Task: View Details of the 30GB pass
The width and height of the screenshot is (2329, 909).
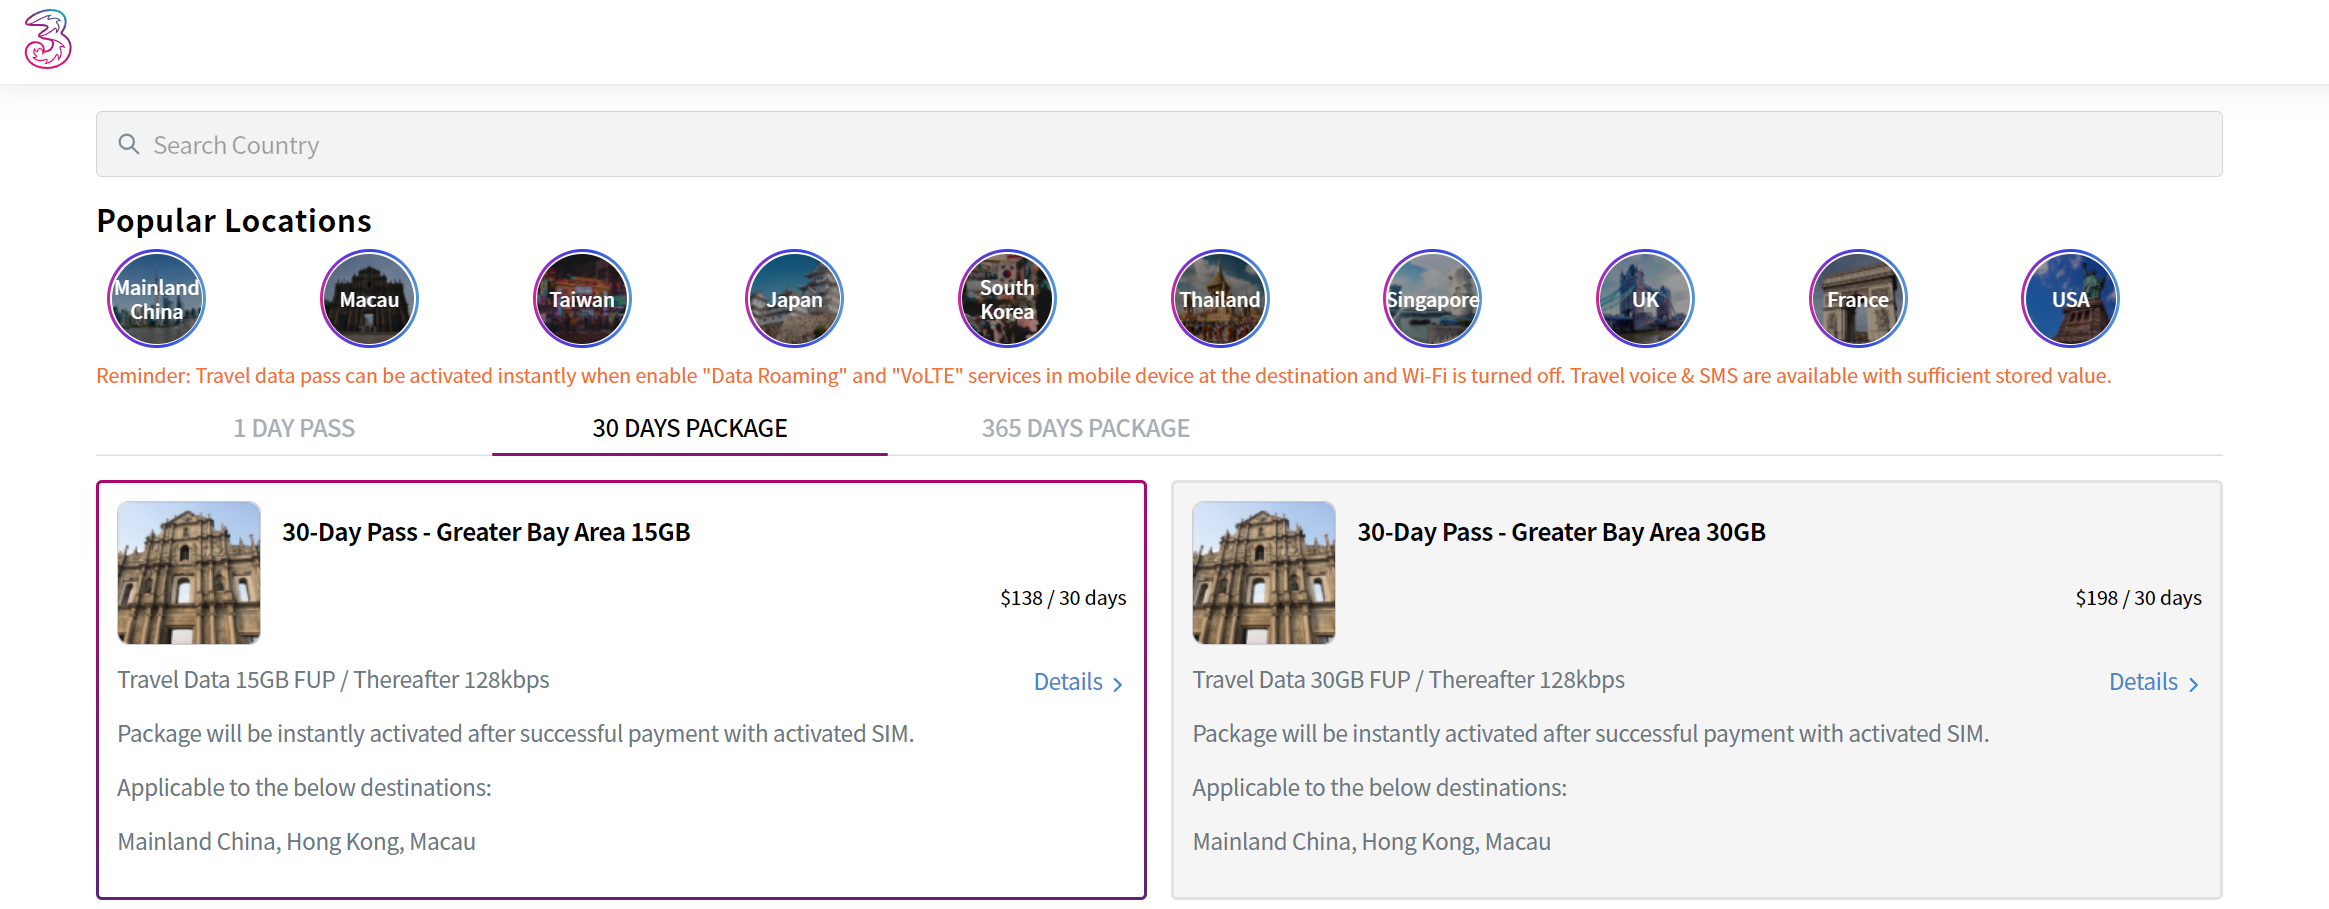Action: 2152,682
